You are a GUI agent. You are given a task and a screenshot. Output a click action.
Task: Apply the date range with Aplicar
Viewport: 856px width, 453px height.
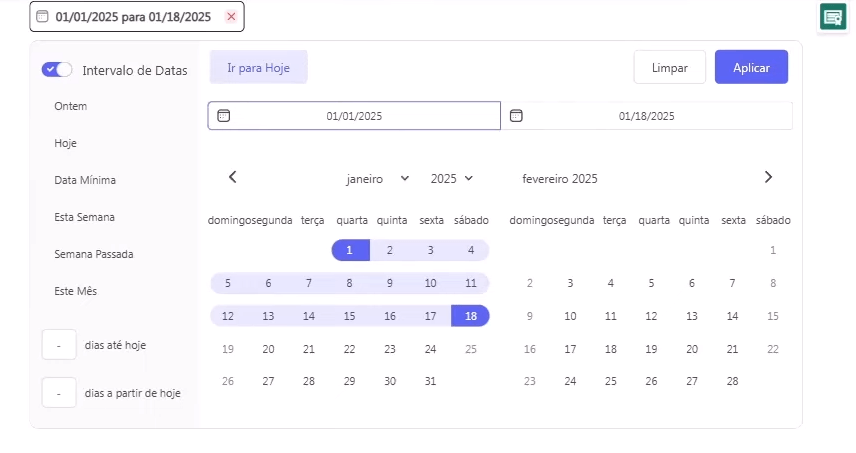click(751, 67)
